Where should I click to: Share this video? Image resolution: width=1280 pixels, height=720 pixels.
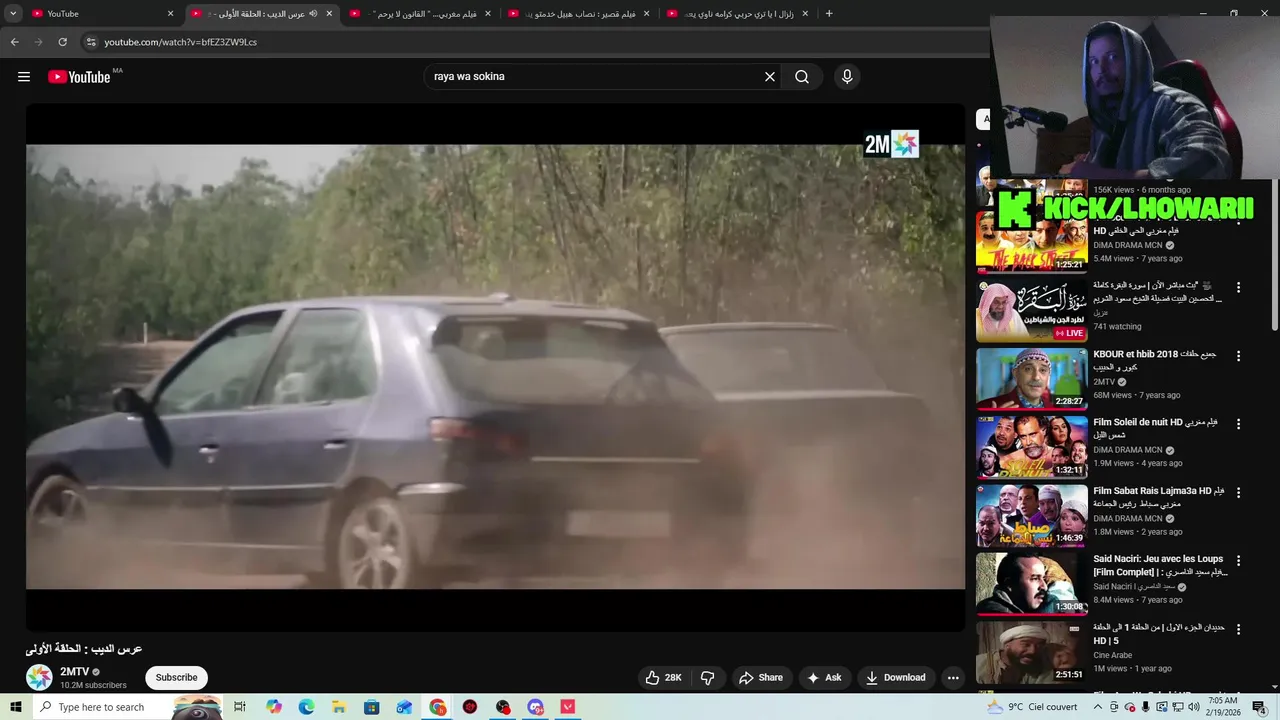[761, 678]
